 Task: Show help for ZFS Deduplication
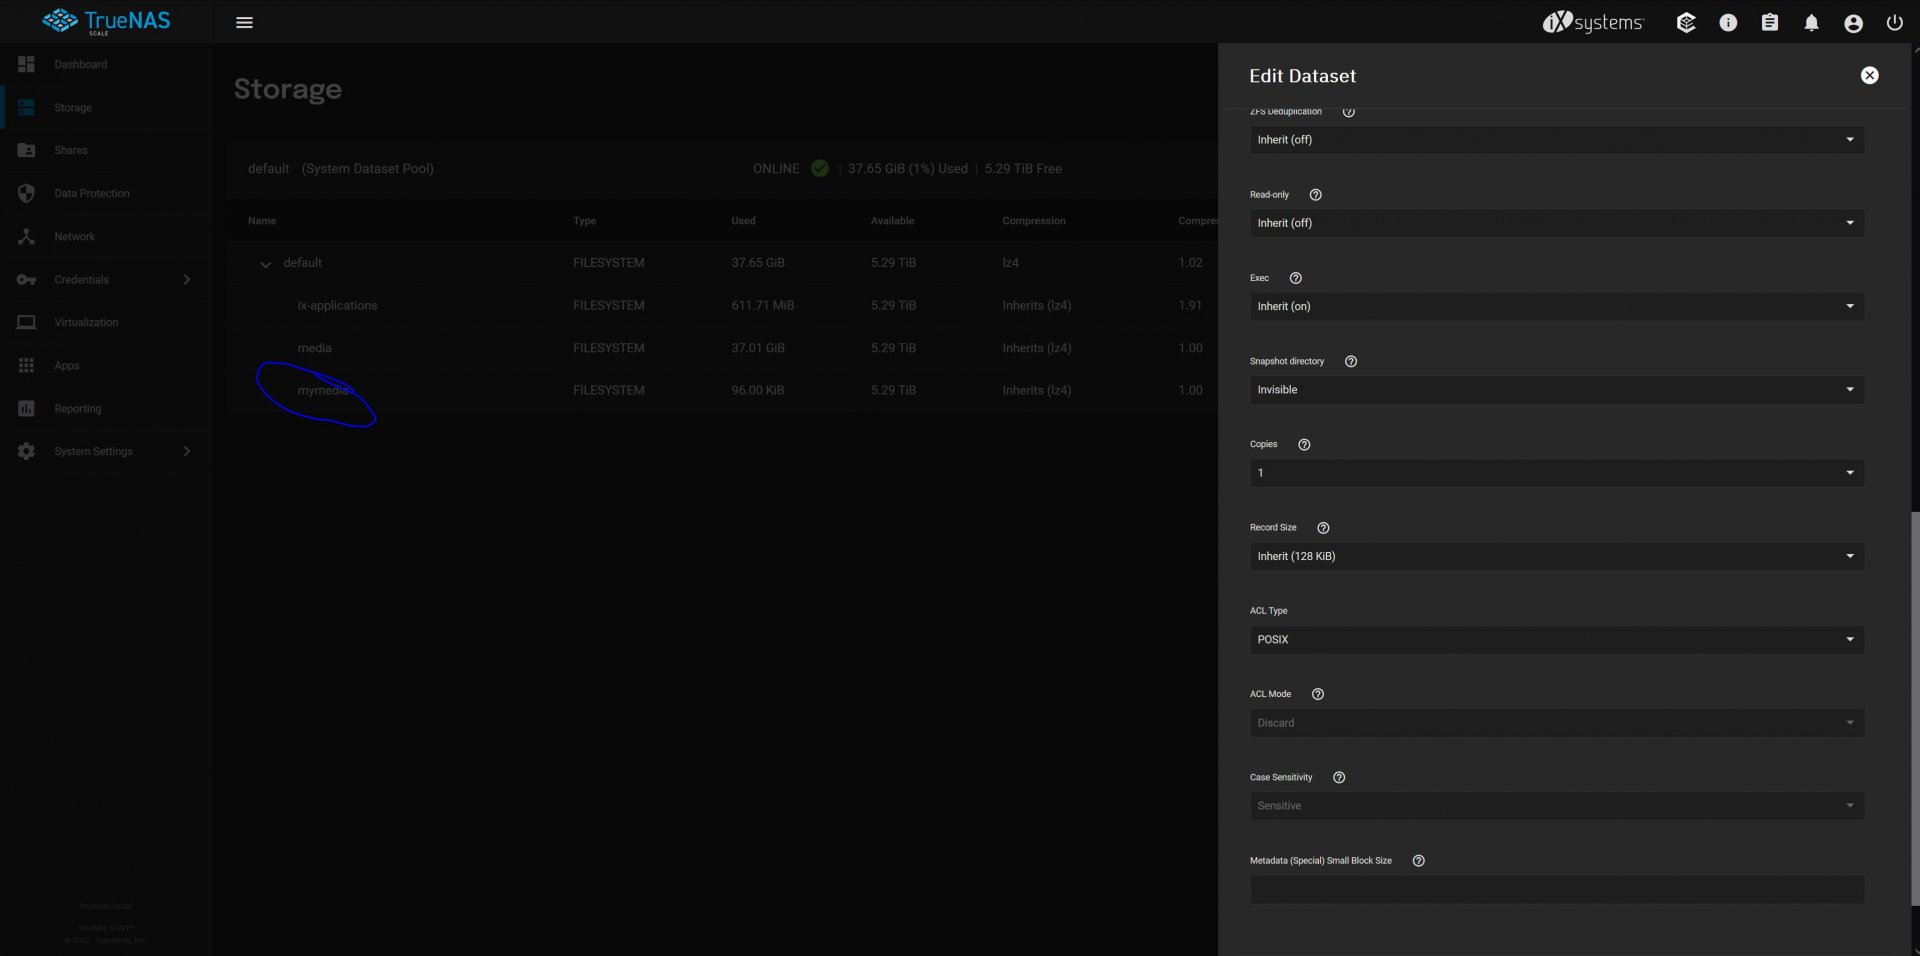coord(1348,111)
